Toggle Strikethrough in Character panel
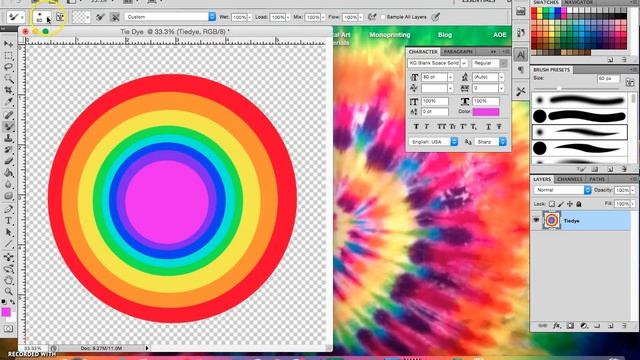Viewport: 640px width, 360px height. [x=499, y=127]
